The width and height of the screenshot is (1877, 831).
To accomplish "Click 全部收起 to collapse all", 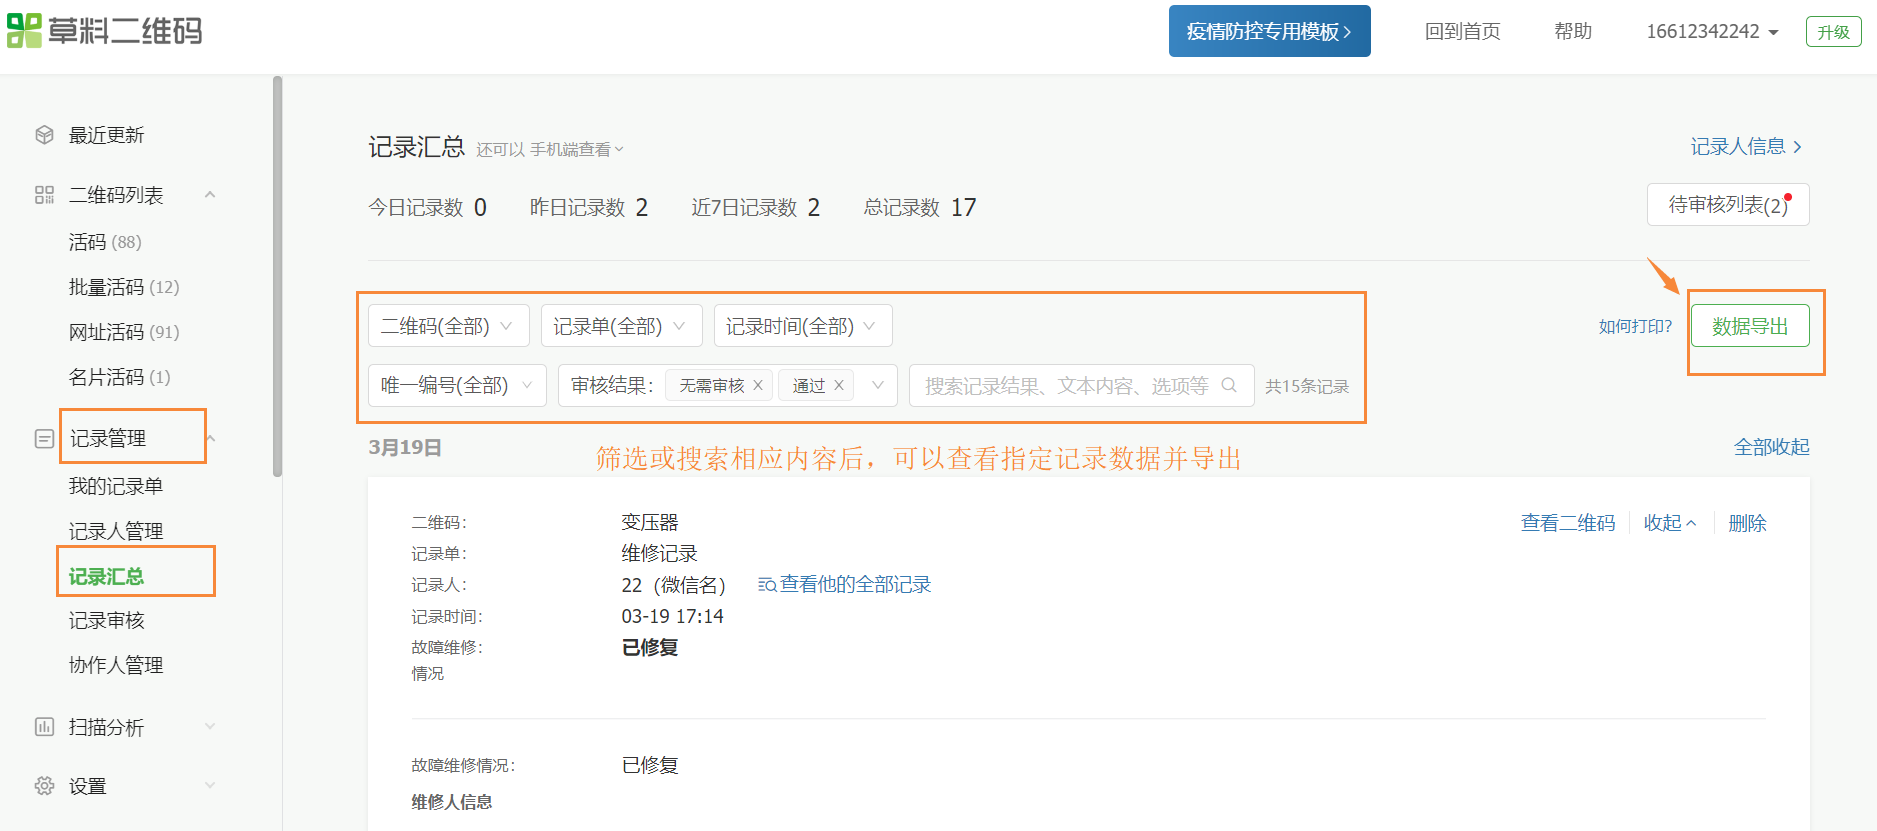I will [1771, 447].
